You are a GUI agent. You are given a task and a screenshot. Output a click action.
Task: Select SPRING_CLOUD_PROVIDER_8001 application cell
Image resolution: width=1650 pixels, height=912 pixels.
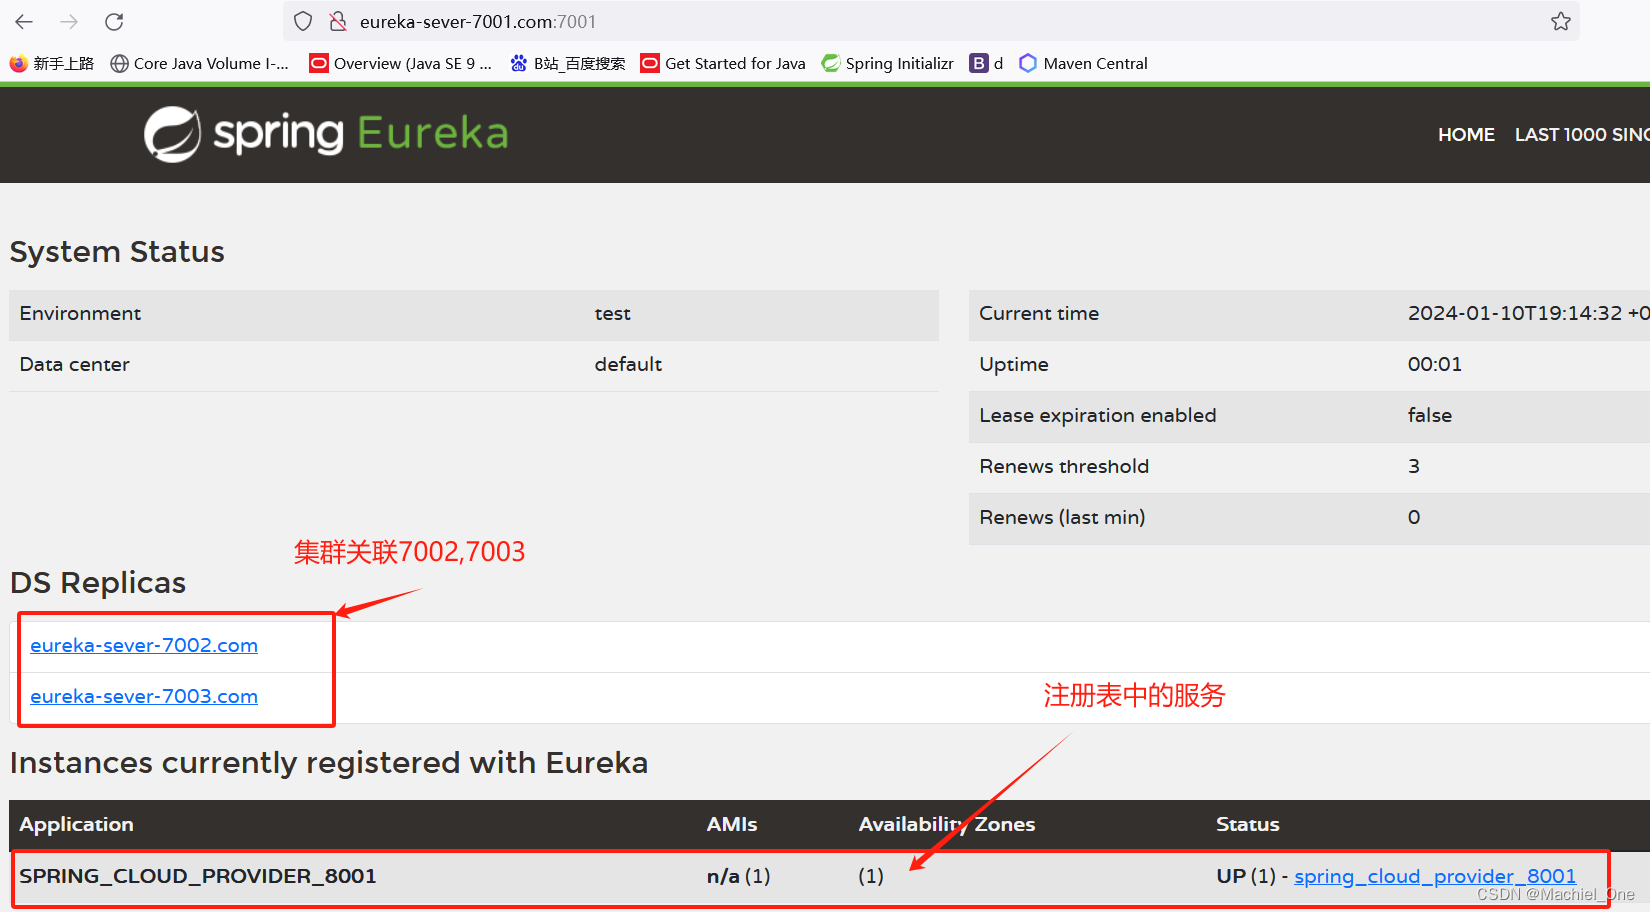tap(198, 876)
